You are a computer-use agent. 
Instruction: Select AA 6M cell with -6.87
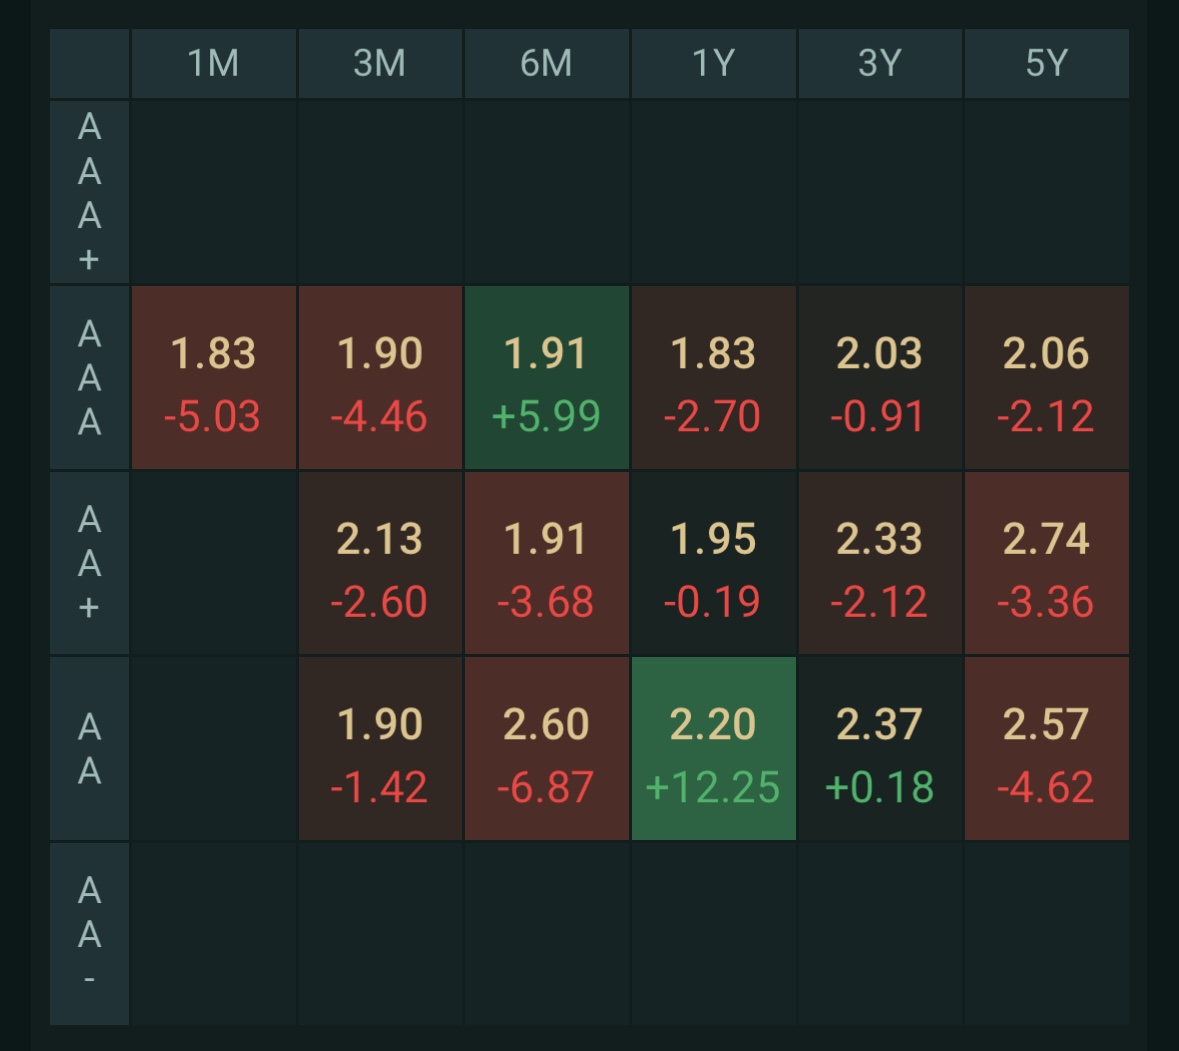pos(546,749)
